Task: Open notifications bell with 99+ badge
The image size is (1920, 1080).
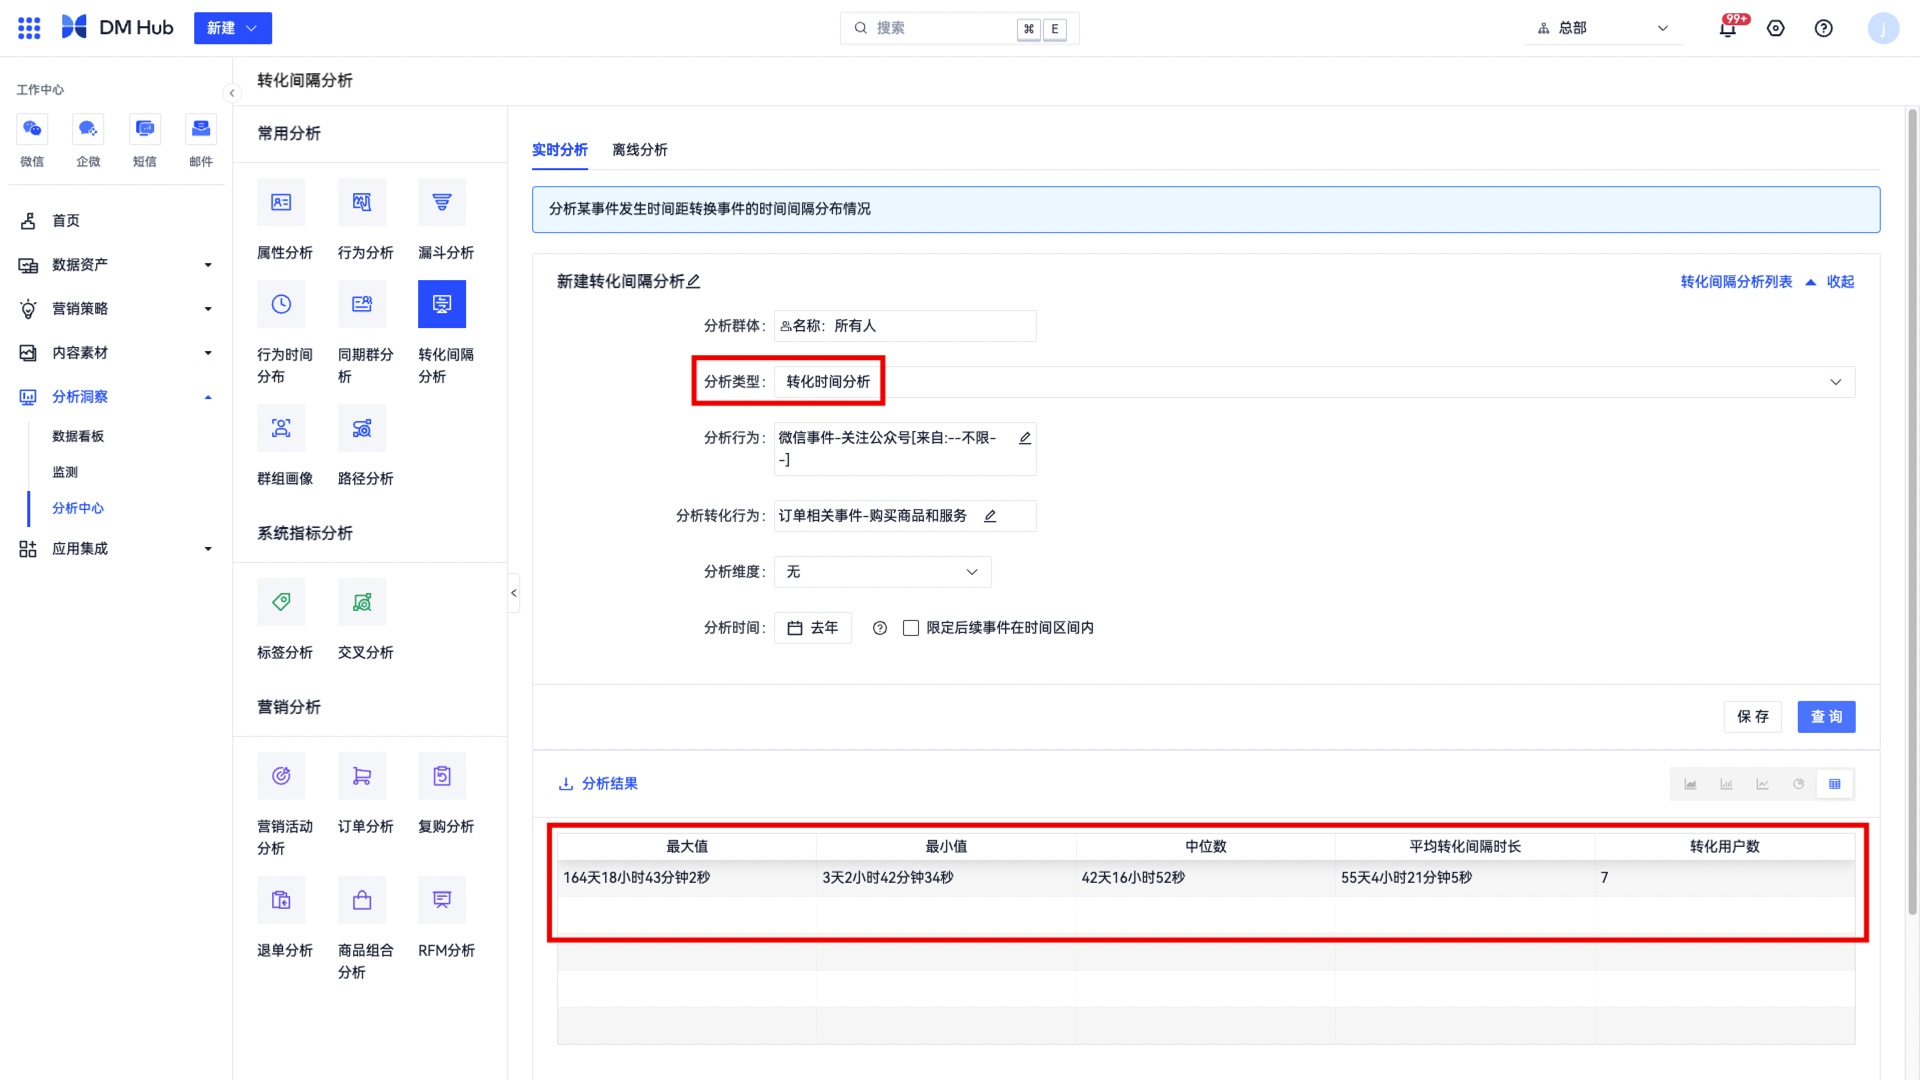Action: [x=1729, y=27]
